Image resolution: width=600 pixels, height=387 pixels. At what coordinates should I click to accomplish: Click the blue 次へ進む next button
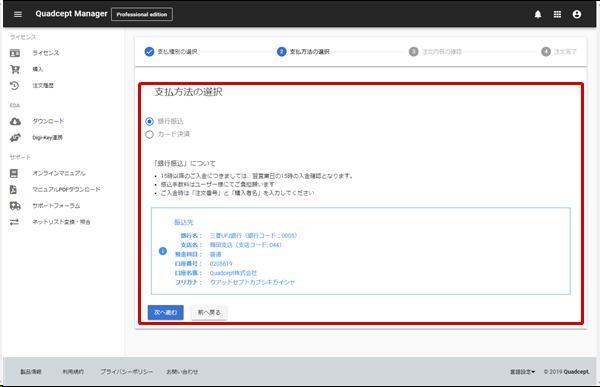(x=165, y=312)
